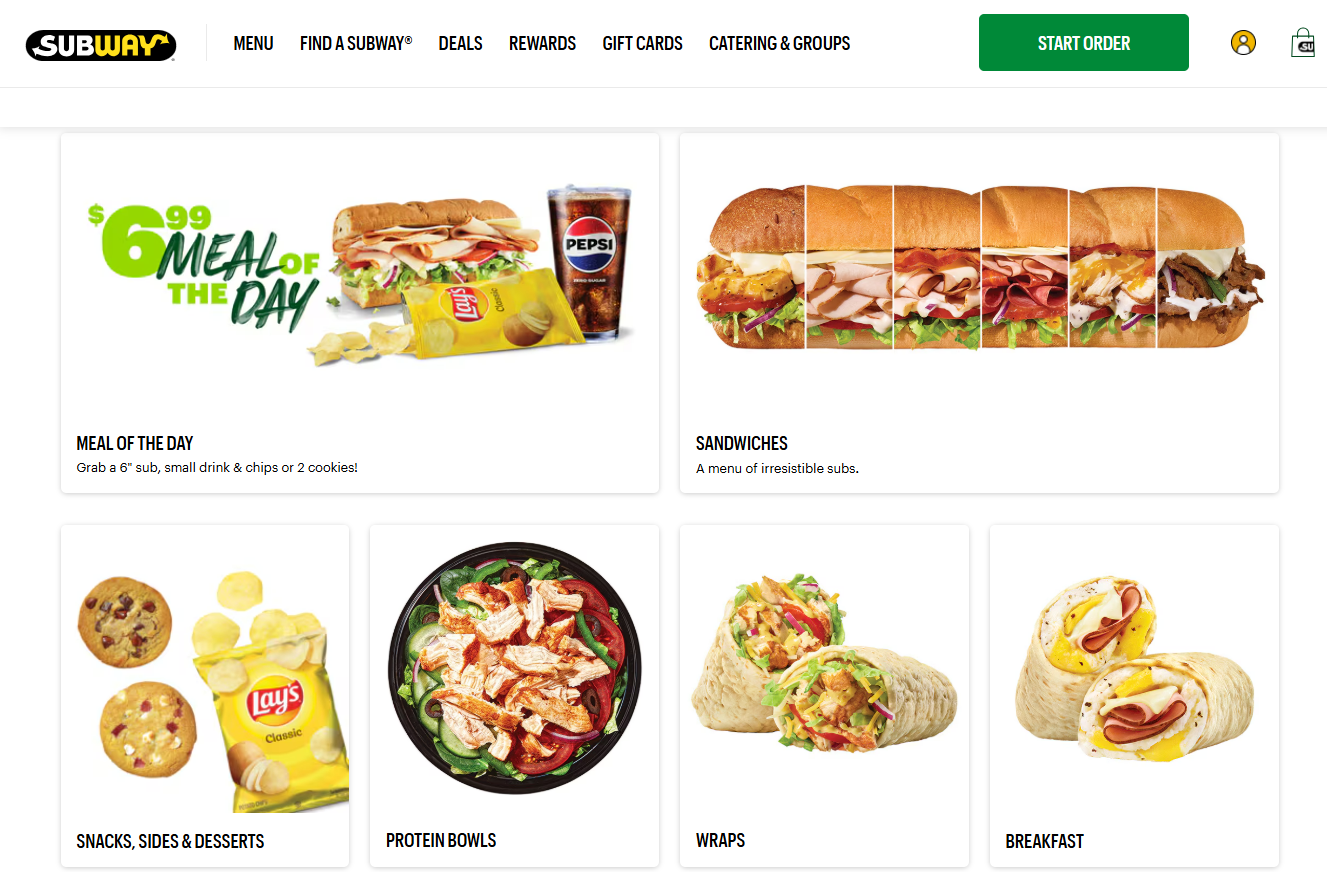The image size is (1327, 872).
Task: Open the Deals page
Action: pyautogui.click(x=460, y=43)
